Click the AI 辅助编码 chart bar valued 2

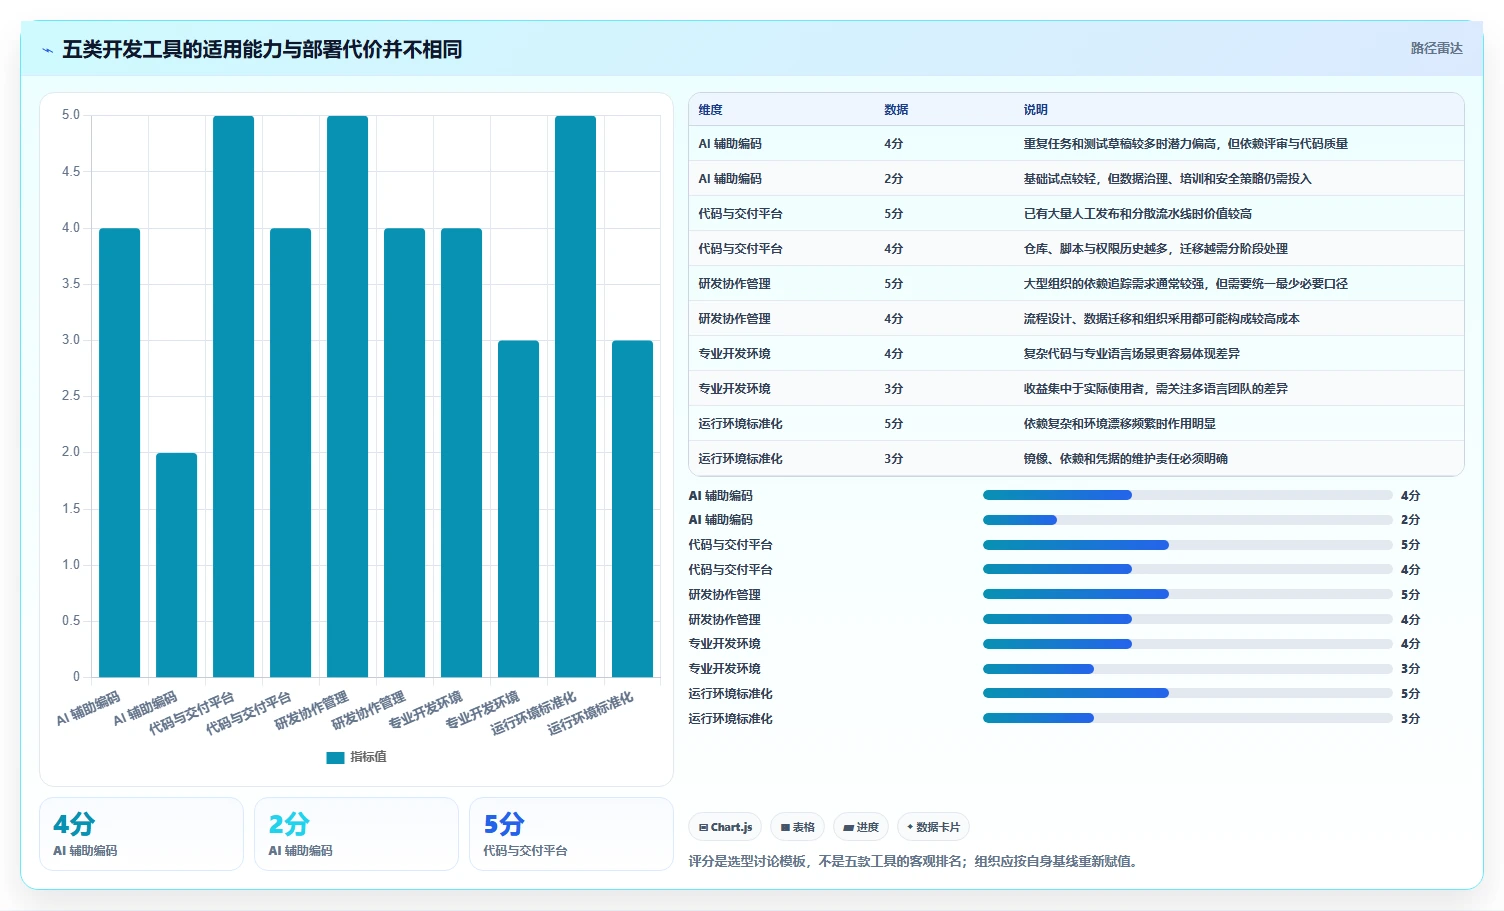point(177,565)
